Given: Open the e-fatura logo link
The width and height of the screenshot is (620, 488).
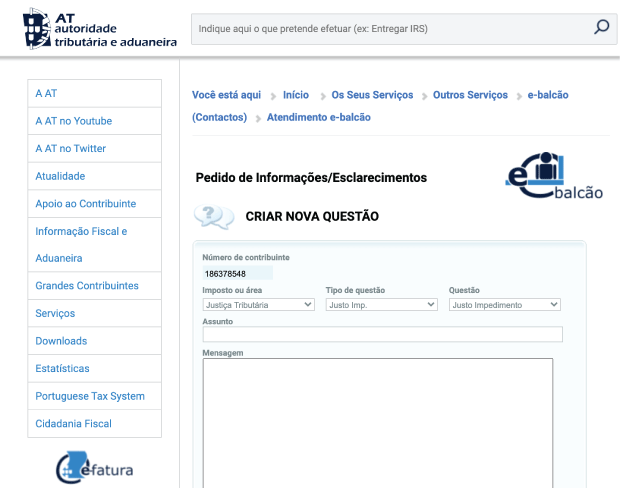Looking at the screenshot, I should 95,467.
